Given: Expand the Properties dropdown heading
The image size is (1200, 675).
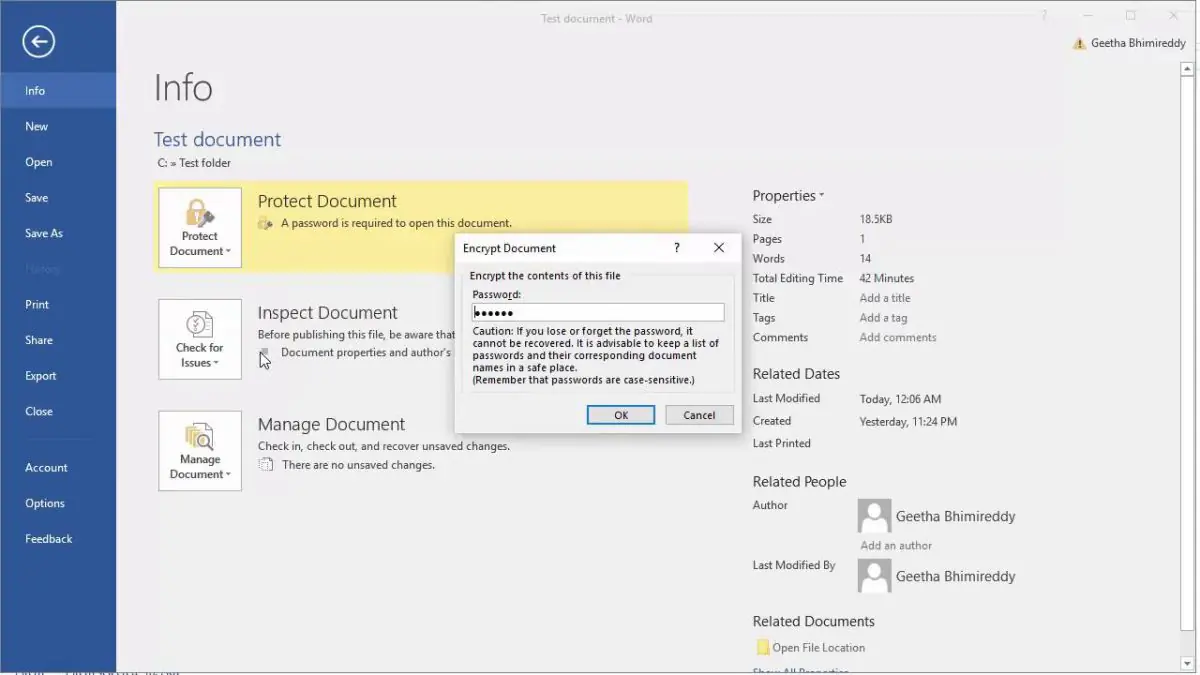Looking at the screenshot, I should pyautogui.click(x=788, y=196).
